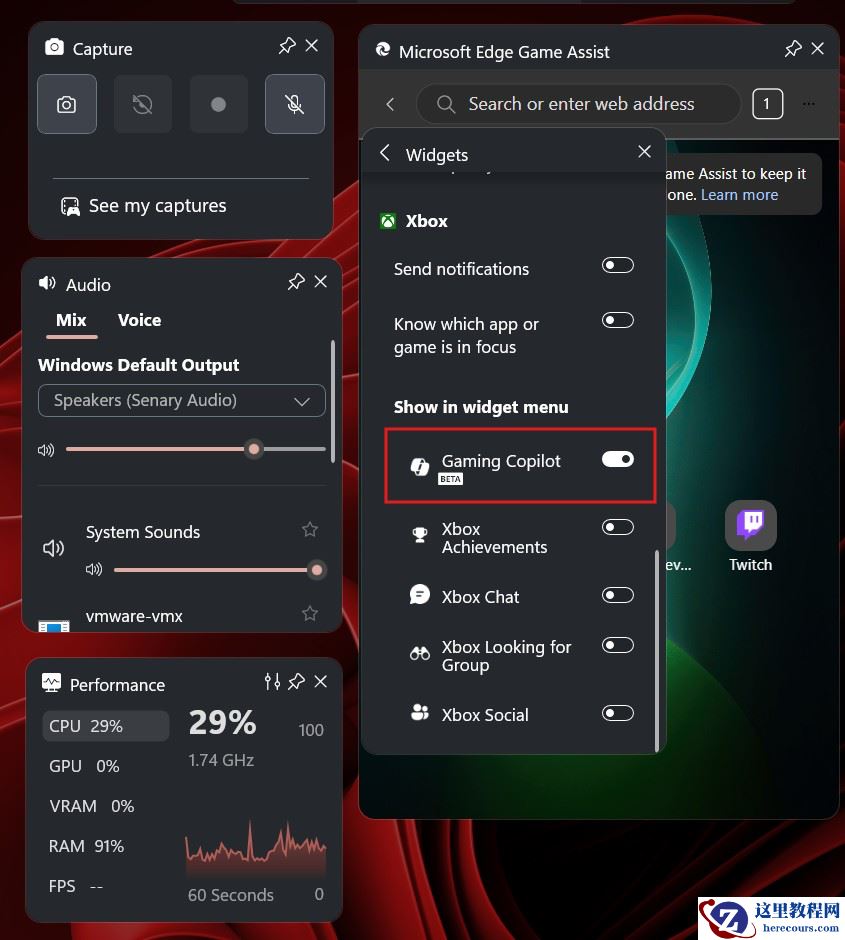
Task: Click the back arrow in Edge Game Assist
Action: click(x=390, y=103)
